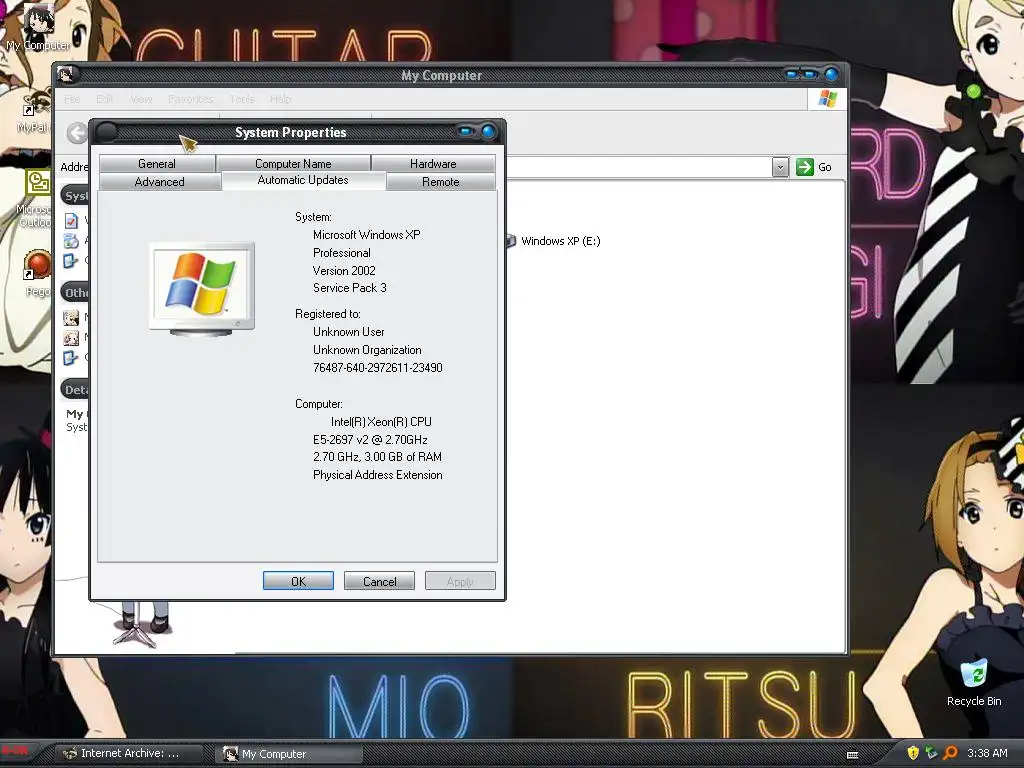
Task: Click the product ID 76487-640-2972611-23490
Action: tap(377, 368)
